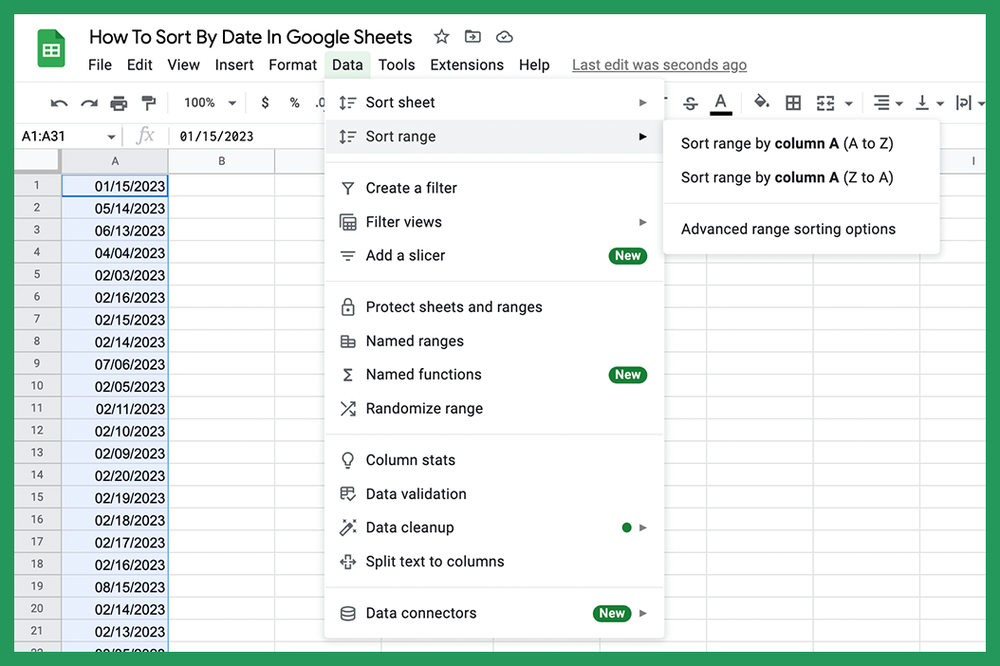Open the Insert menu
Screen dimensions: 1000x666
234,65
